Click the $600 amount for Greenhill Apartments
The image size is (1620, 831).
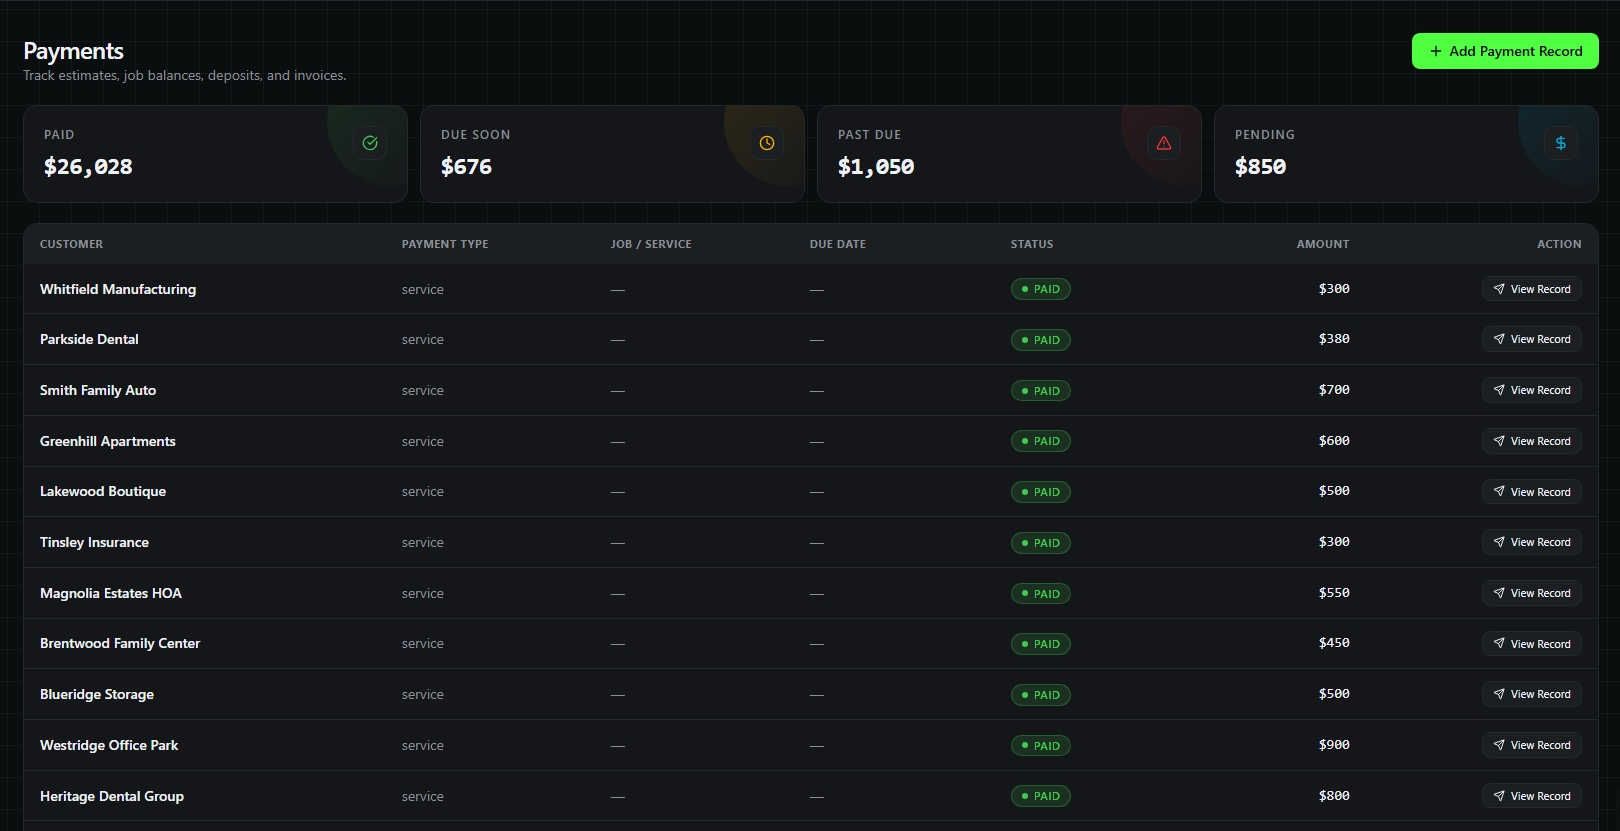[x=1334, y=441]
